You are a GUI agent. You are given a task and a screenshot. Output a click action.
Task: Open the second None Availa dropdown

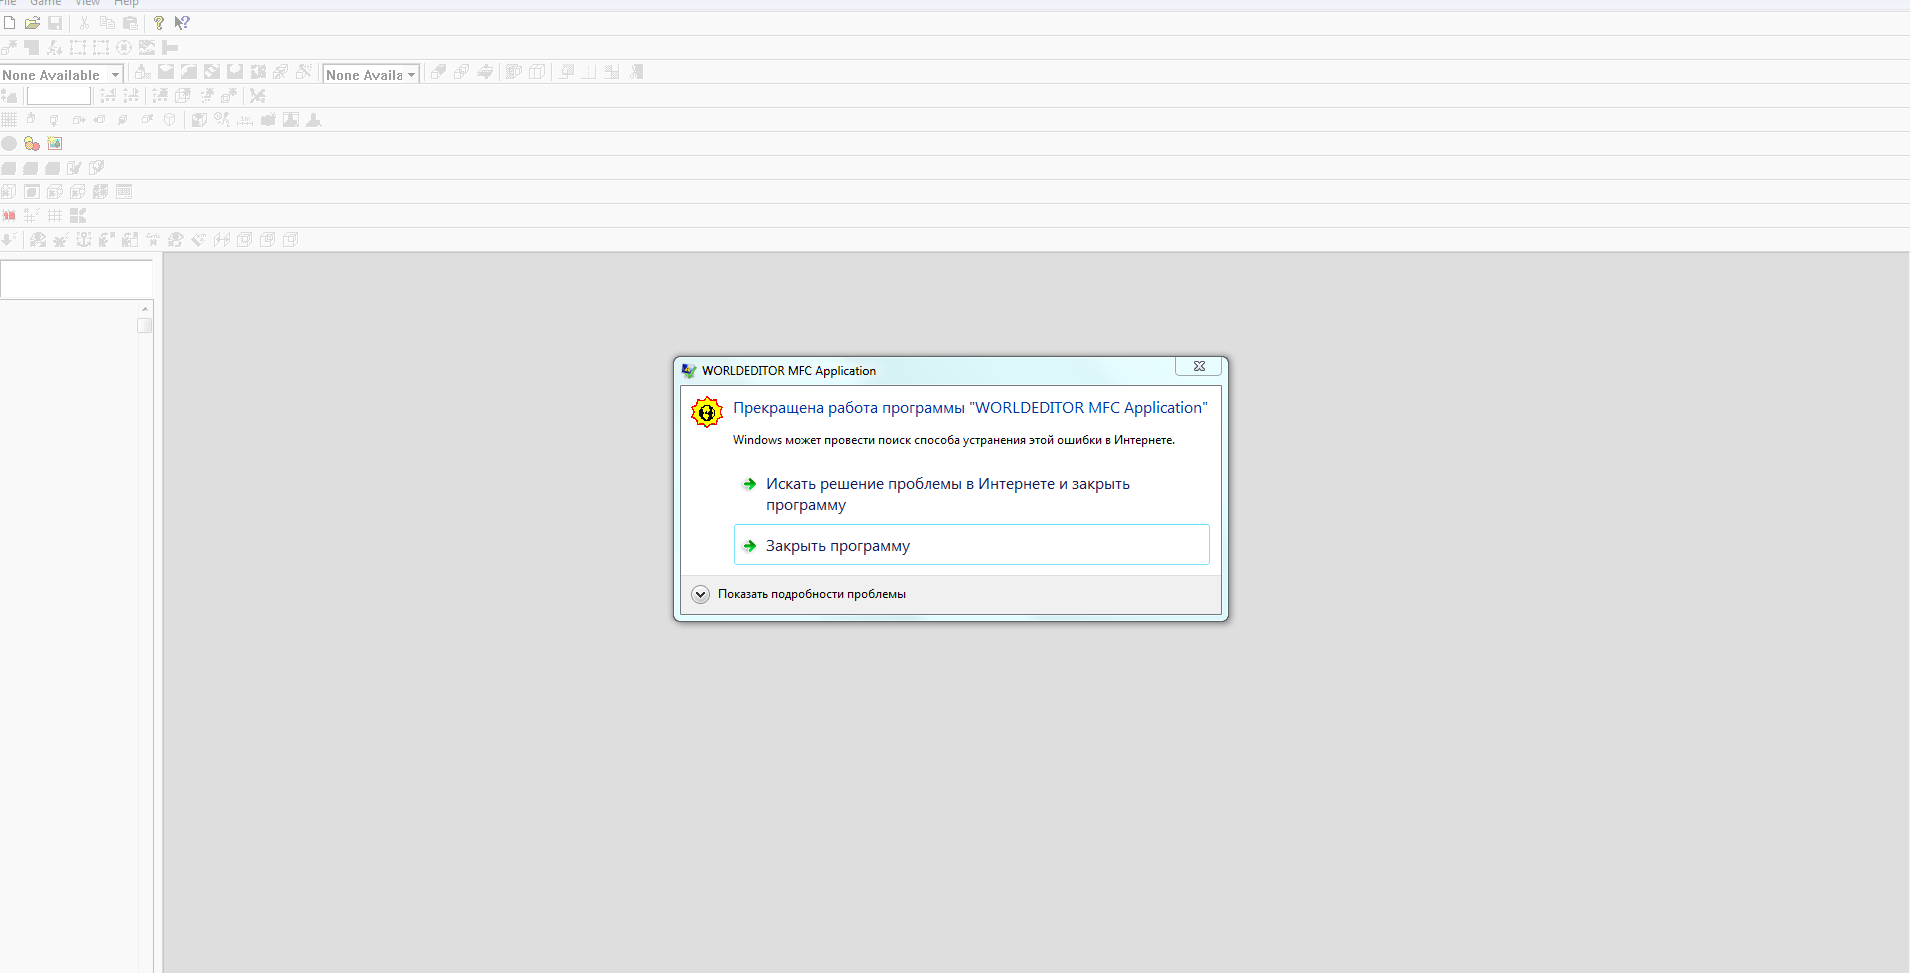coord(411,74)
